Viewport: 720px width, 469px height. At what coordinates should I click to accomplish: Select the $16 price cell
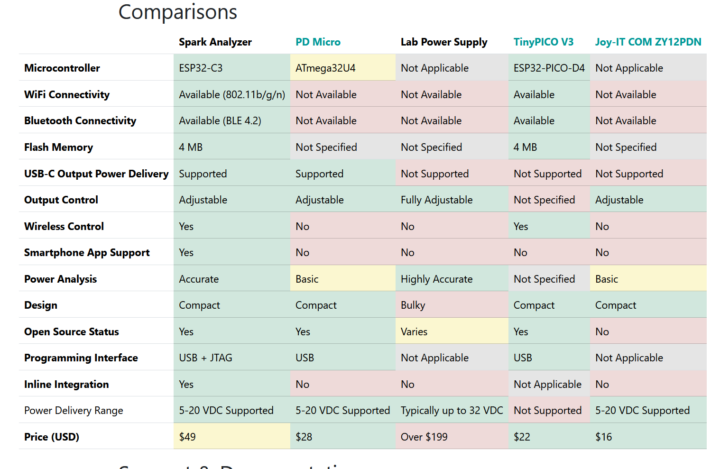648,437
